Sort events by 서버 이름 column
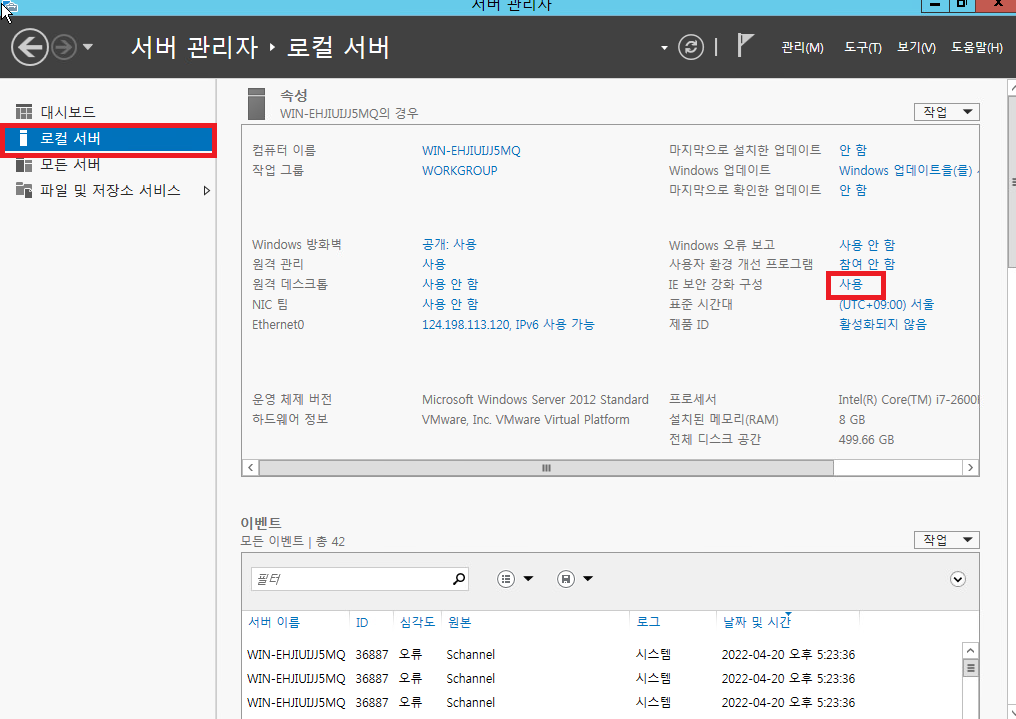Viewport: 1016px width, 719px height. 274,622
